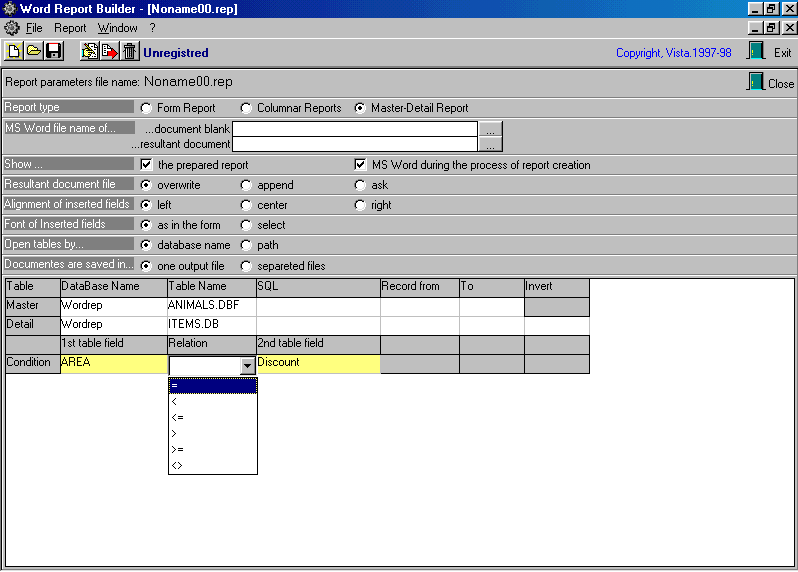This screenshot has height=572, width=798.
Task: Click the New report toolbar icon
Action: 14,51
